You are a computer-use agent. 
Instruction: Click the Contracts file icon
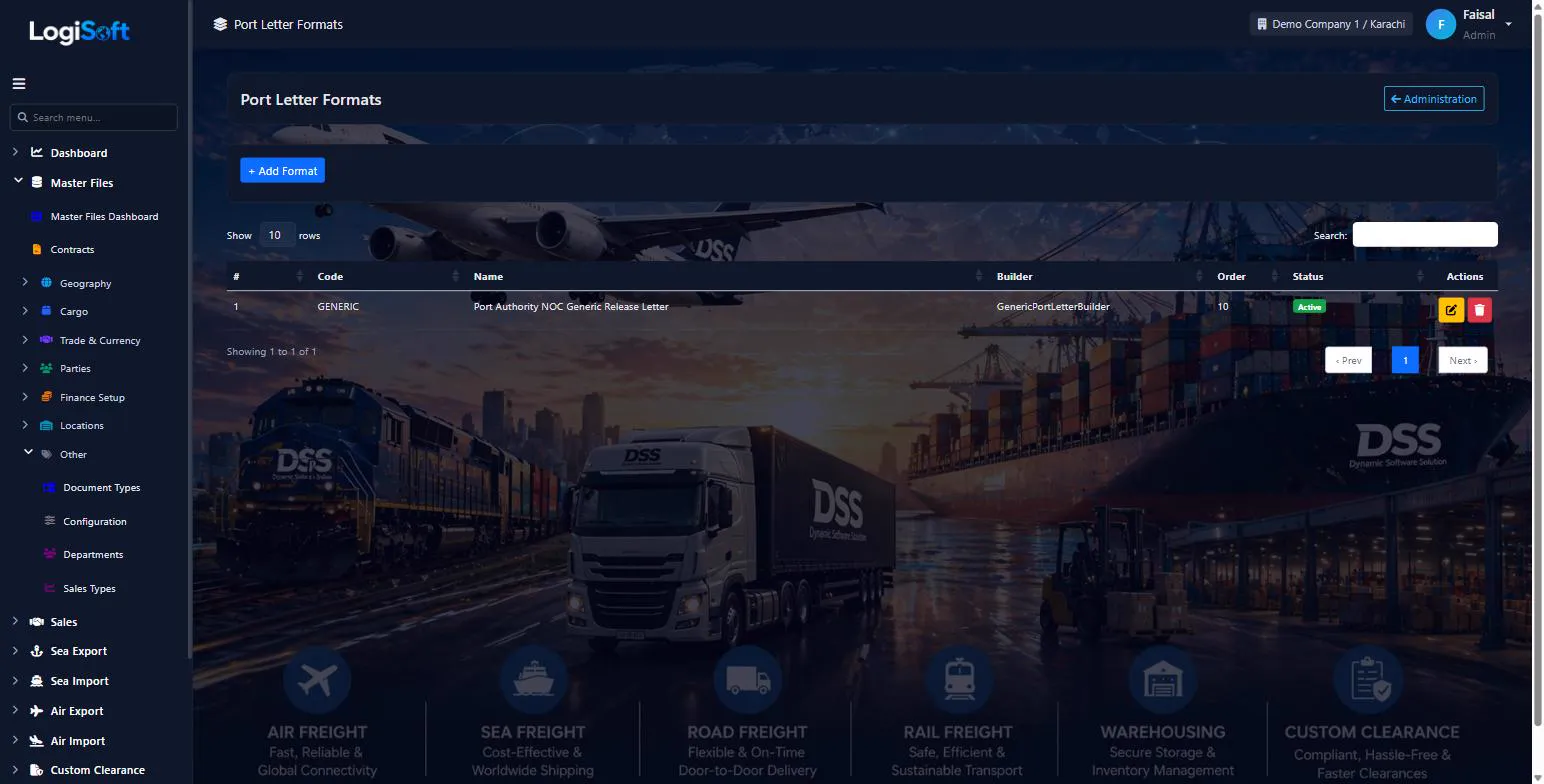pos(37,249)
